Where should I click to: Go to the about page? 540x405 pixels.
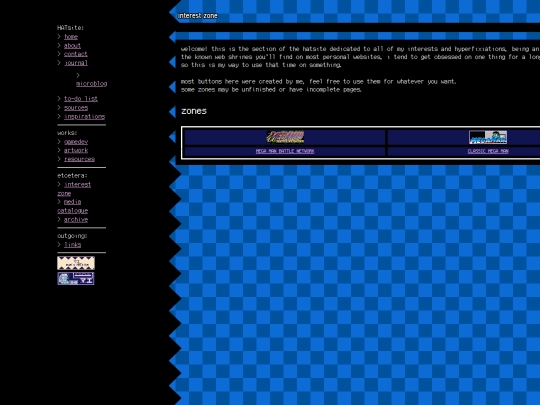pos(72,45)
